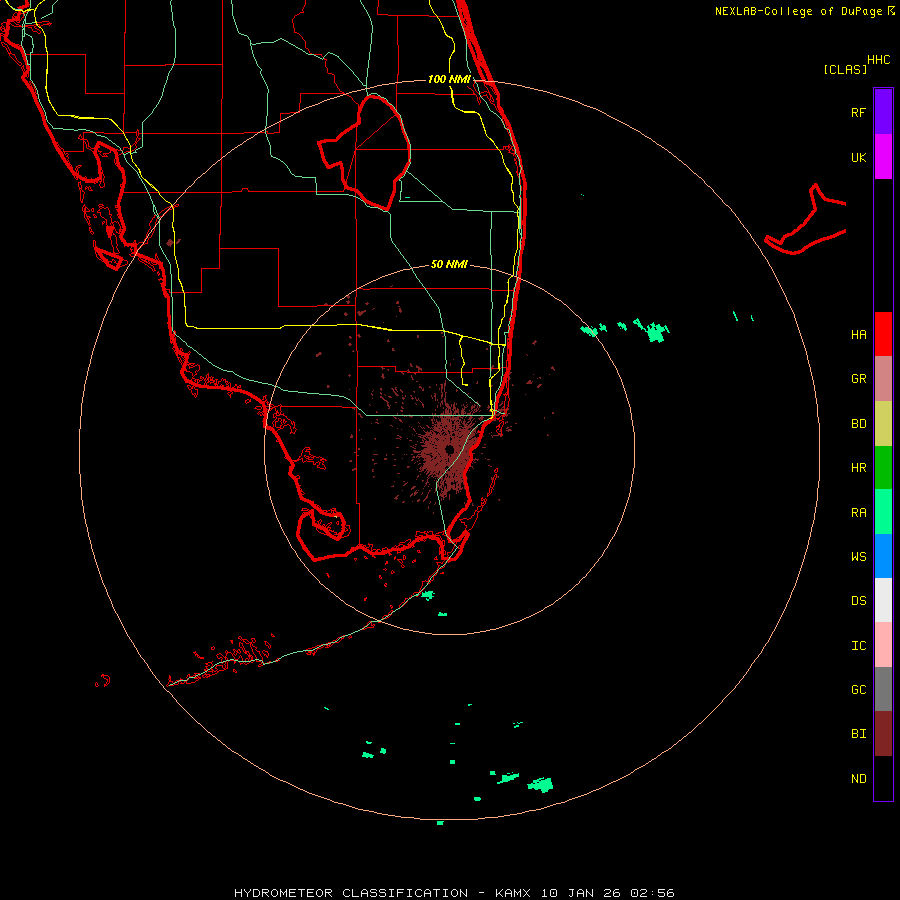
Task: Click the '[CLAS]' units label
Action: (845, 69)
